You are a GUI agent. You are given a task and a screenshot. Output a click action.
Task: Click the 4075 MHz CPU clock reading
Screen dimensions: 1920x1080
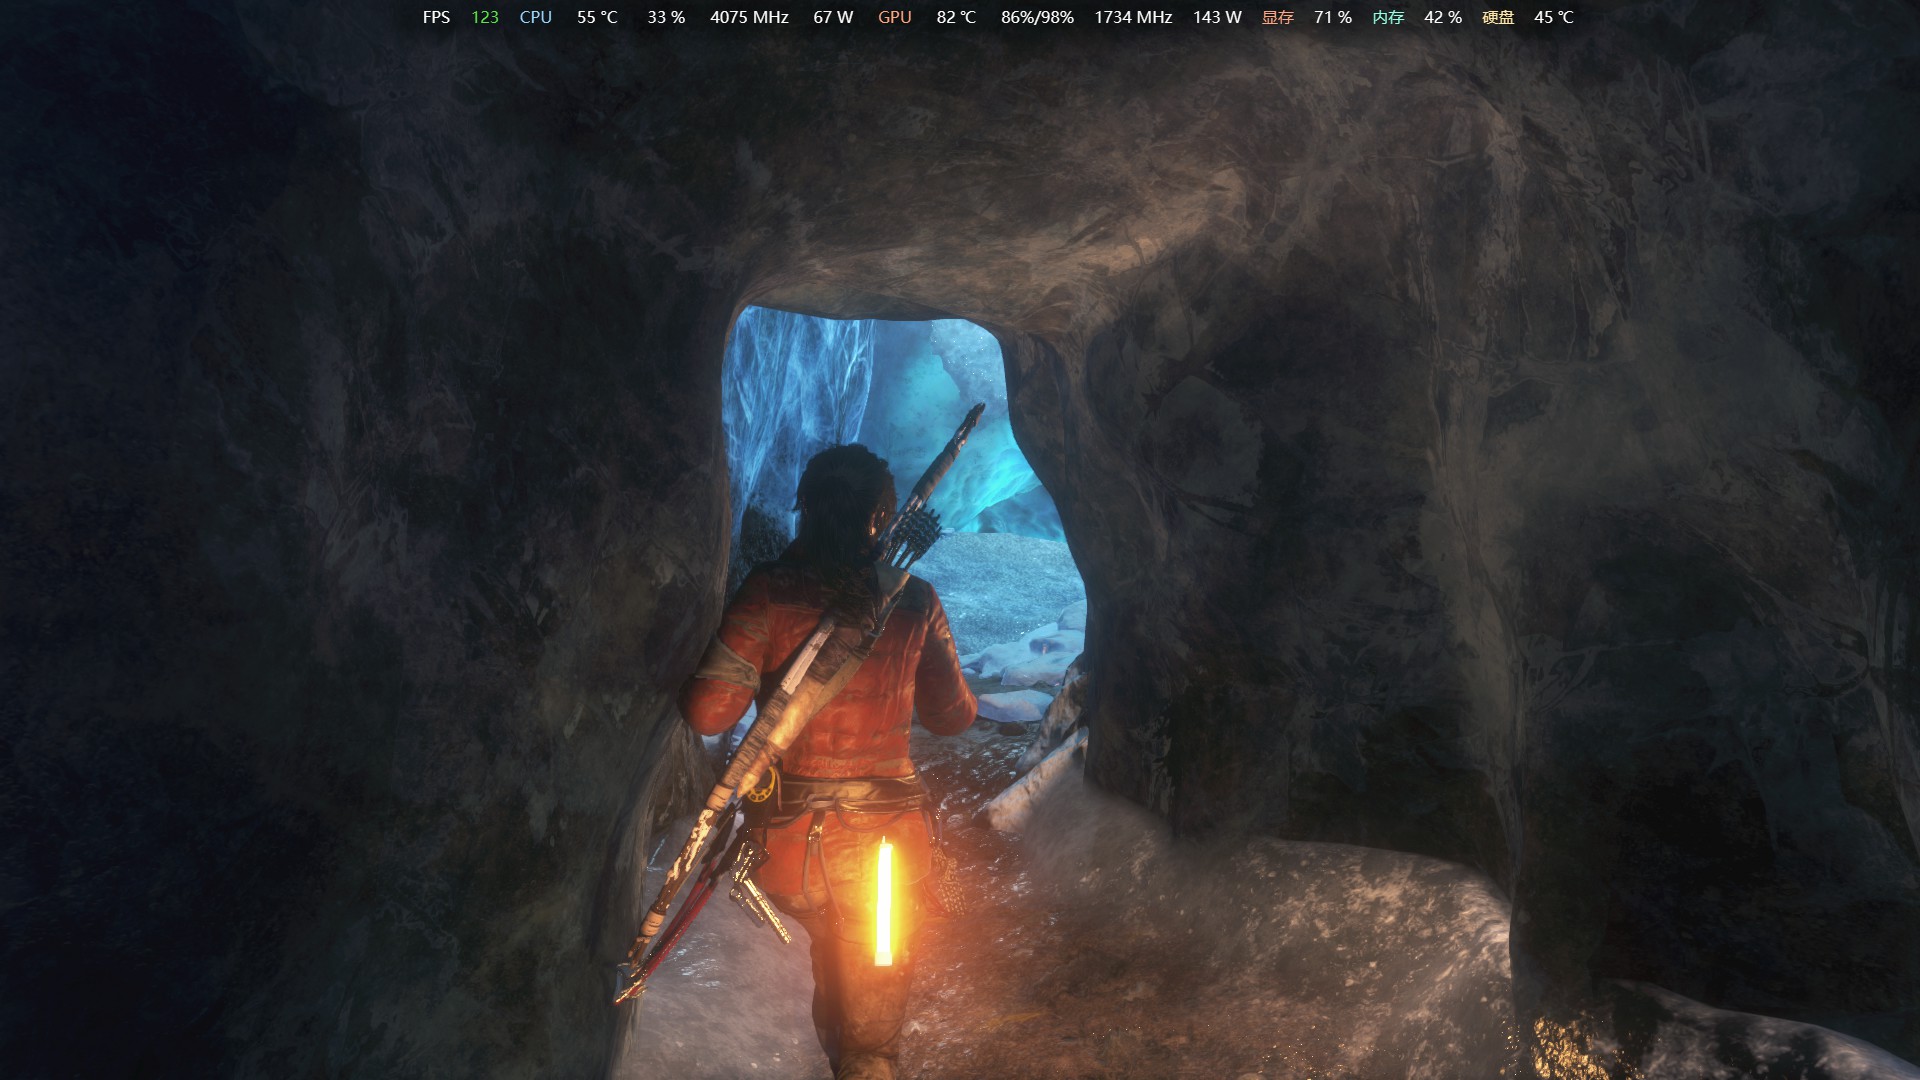click(x=749, y=17)
